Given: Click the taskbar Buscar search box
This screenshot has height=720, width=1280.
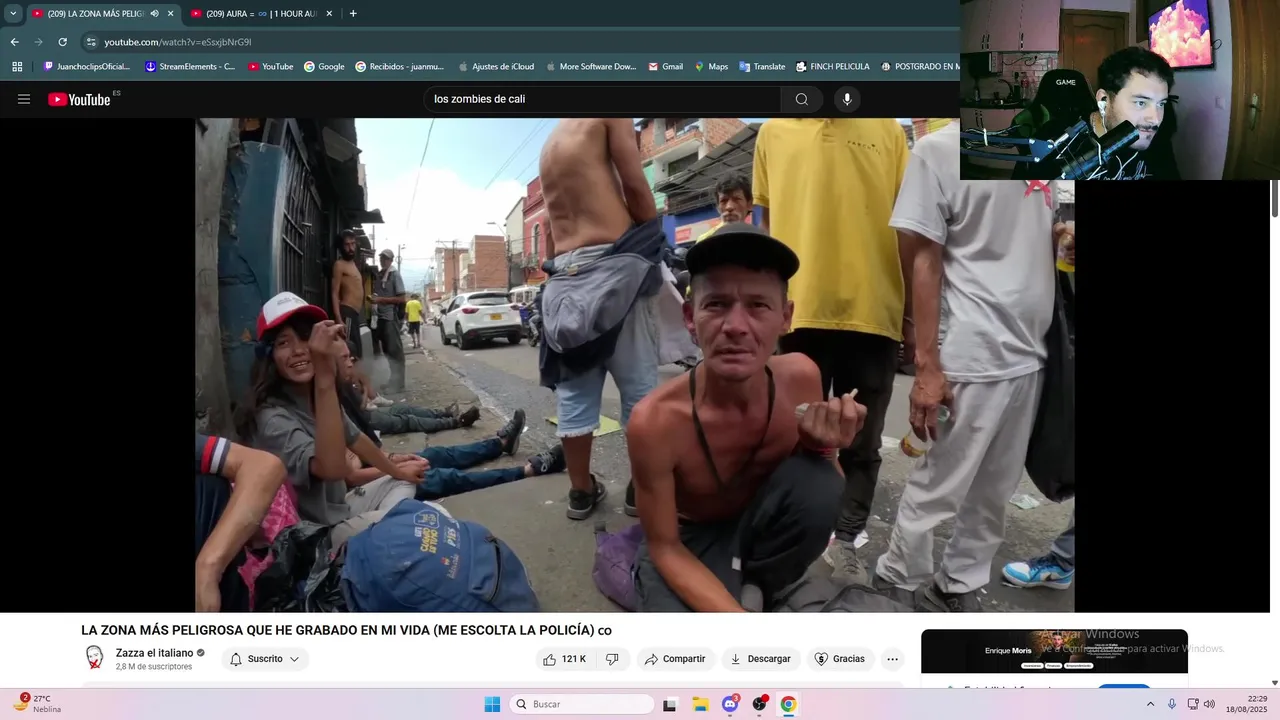Looking at the screenshot, I should (x=582, y=704).
